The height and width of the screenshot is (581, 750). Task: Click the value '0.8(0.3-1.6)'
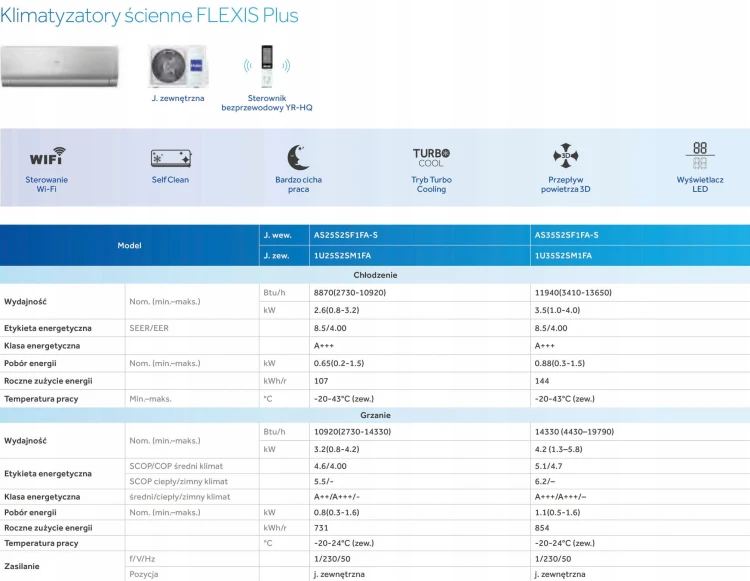[337, 513]
